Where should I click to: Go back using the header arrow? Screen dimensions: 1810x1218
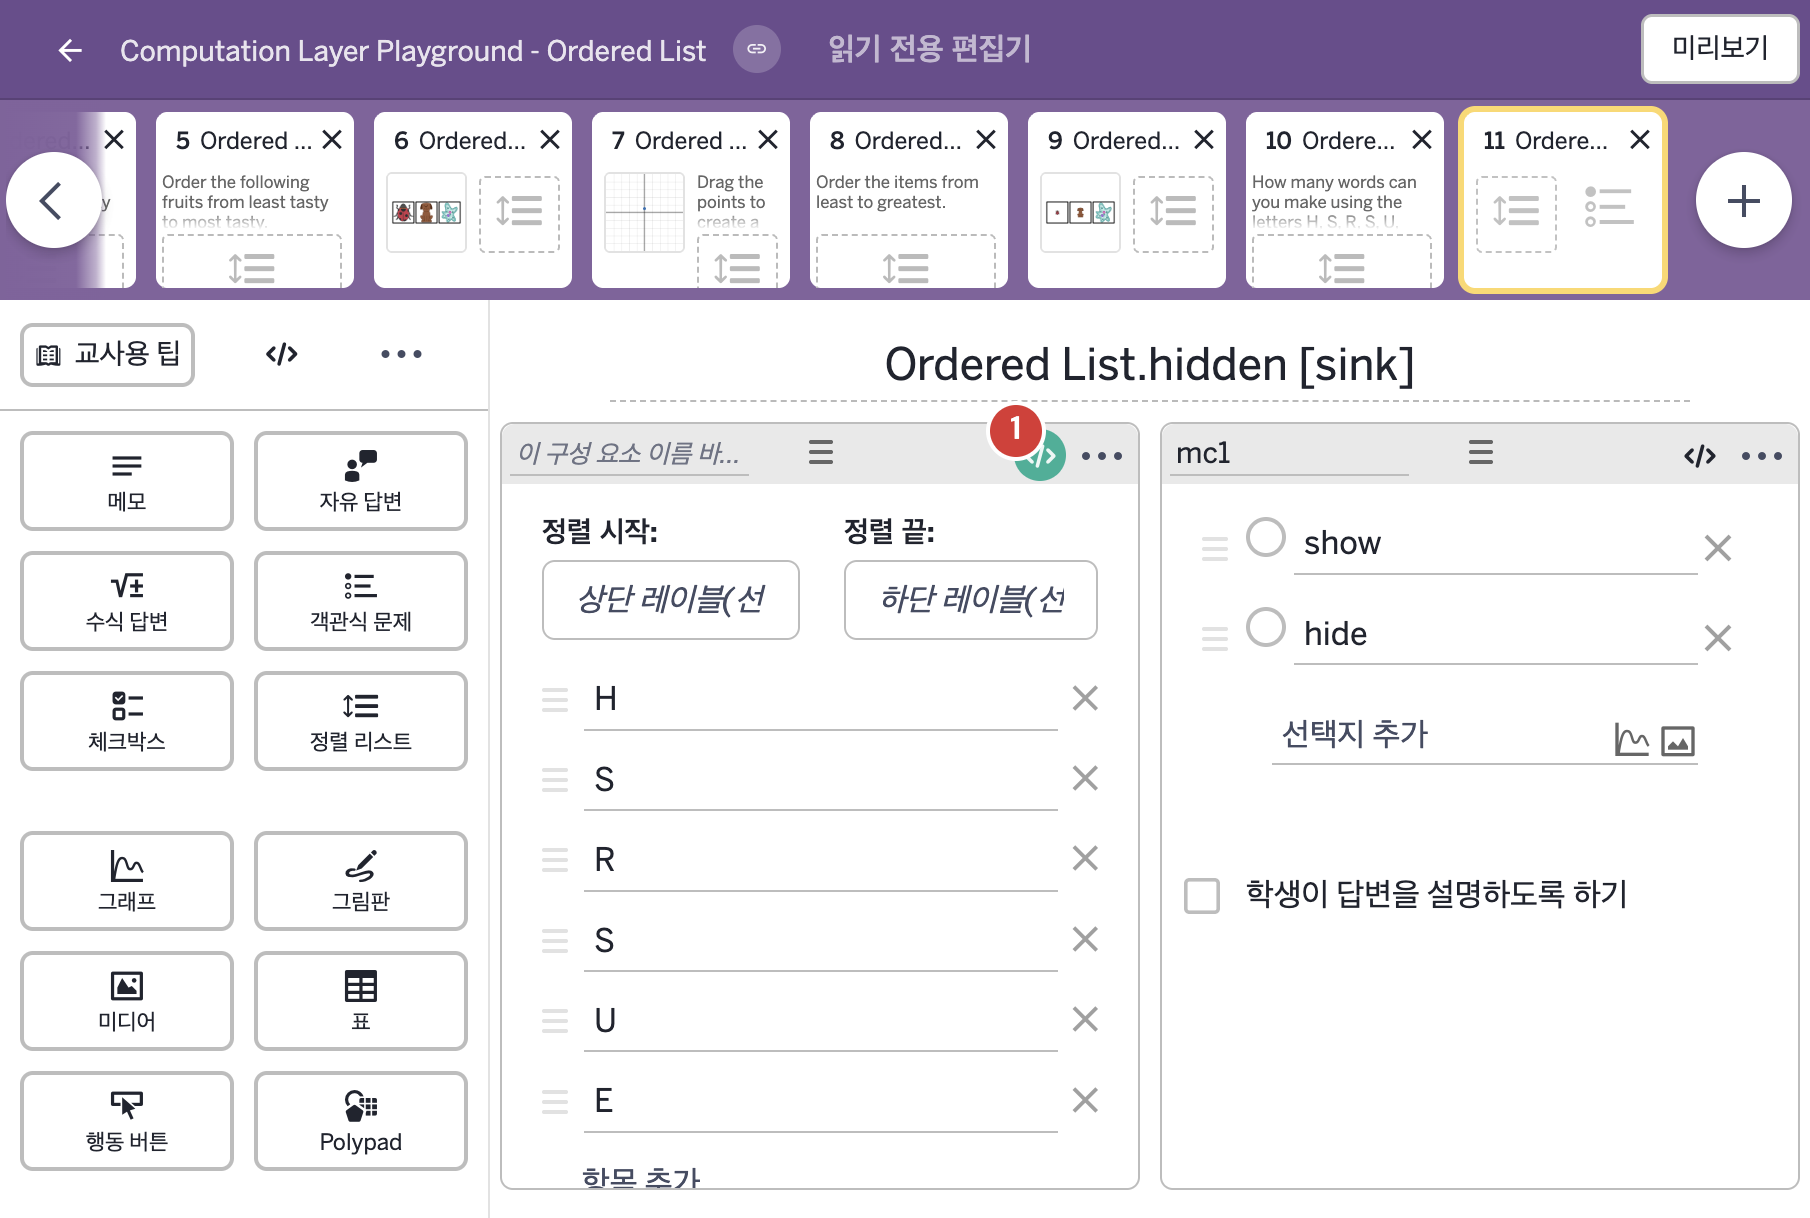point(70,50)
